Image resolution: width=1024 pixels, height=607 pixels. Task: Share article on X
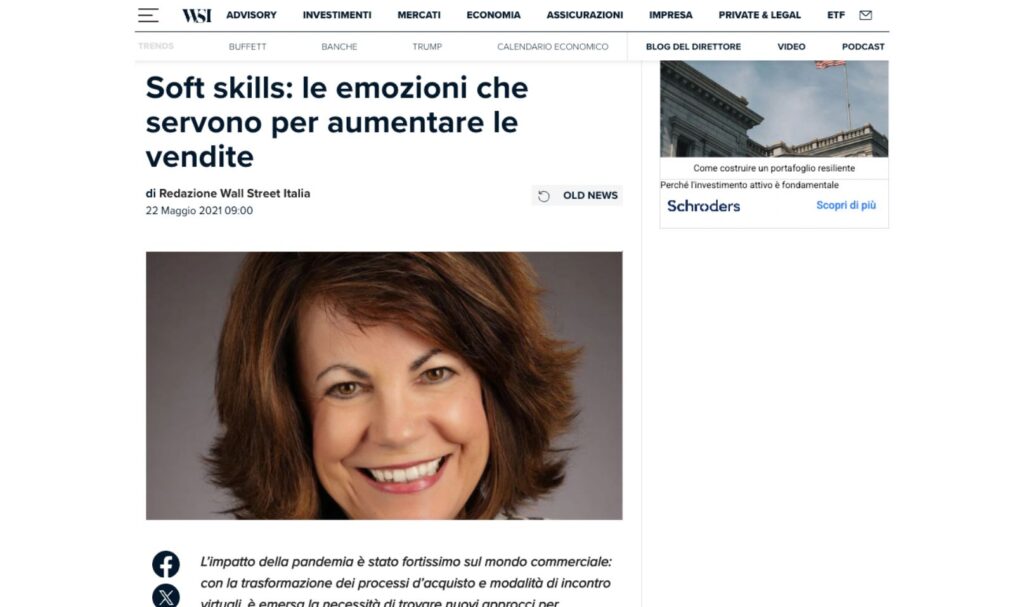click(166, 596)
